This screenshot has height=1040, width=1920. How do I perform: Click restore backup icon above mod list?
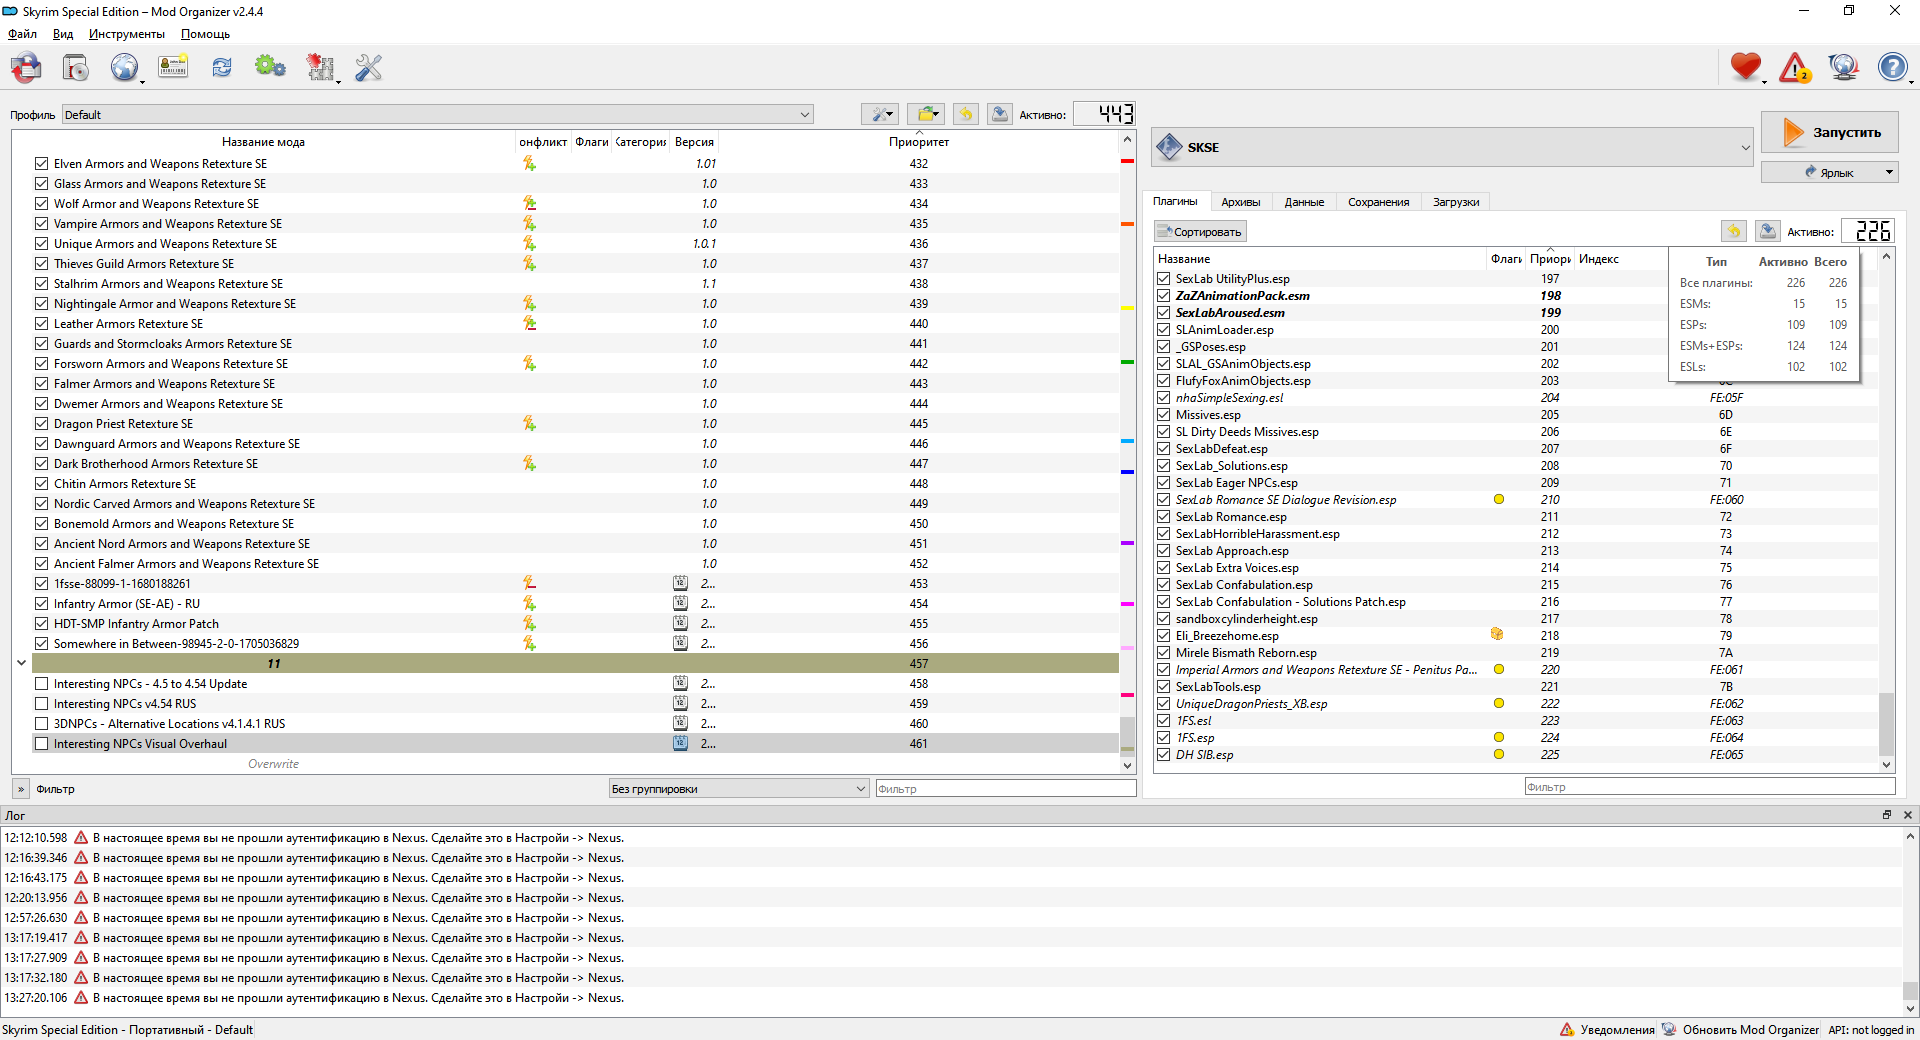(x=966, y=114)
